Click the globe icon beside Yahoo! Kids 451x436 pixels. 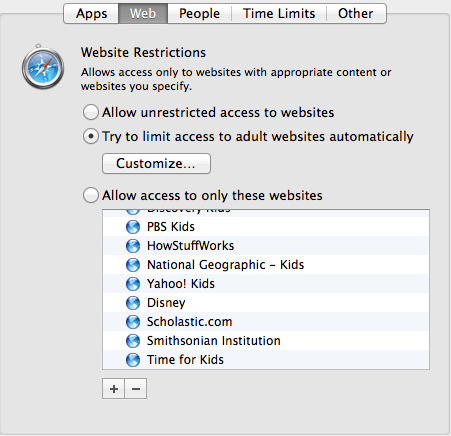click(x=133, y=284)
